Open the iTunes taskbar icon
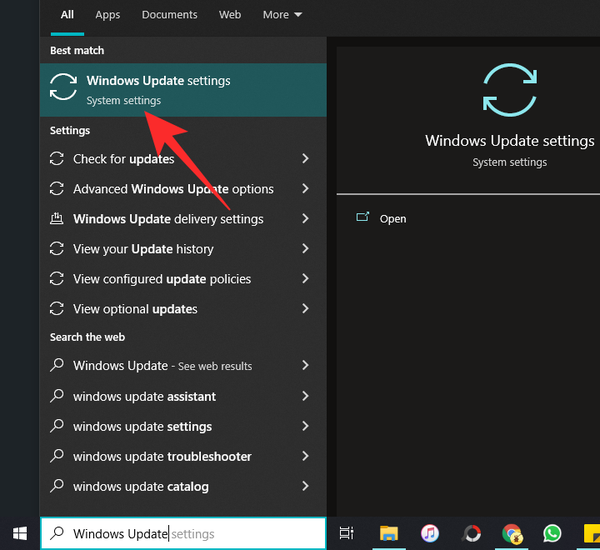Screen dimensions: 600x550 (430, 533)
